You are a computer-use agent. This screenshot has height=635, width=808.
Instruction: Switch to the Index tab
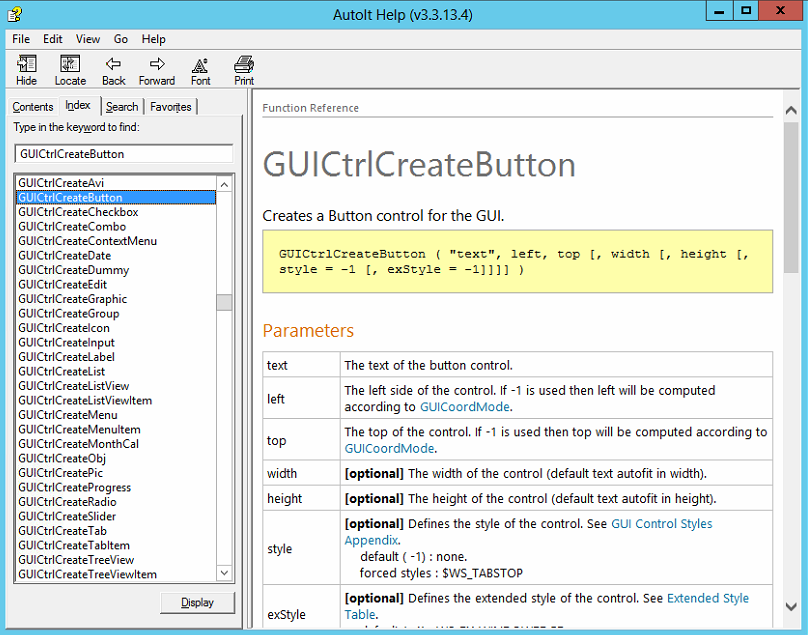point(78,105)
